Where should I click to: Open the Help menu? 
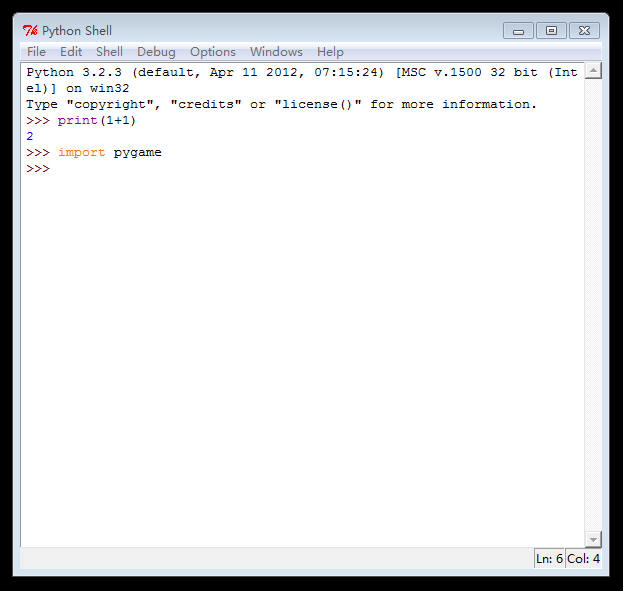click(x=330, y=52)
